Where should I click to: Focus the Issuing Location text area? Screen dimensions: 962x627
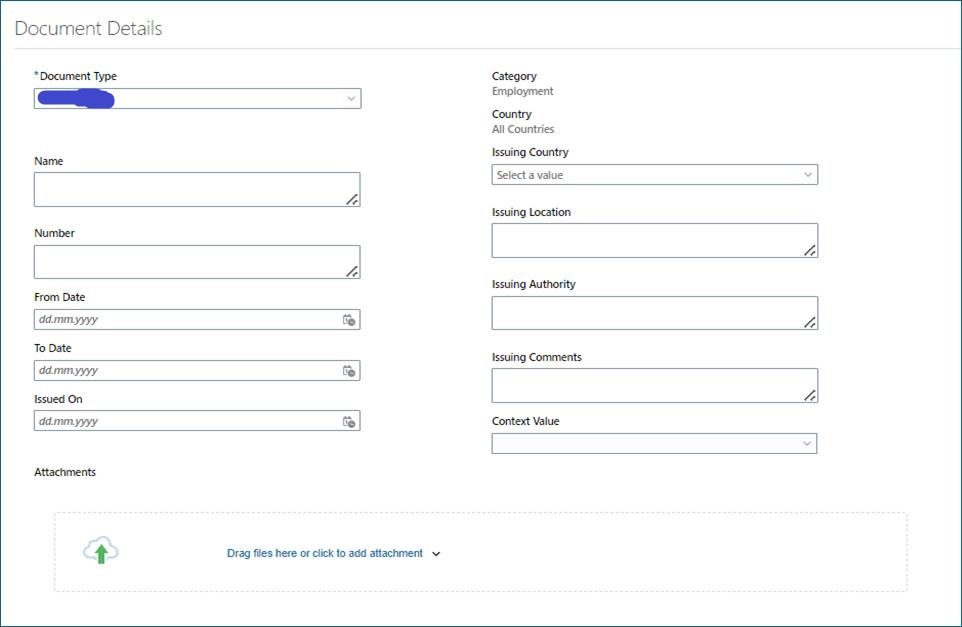tap(655, 240)
